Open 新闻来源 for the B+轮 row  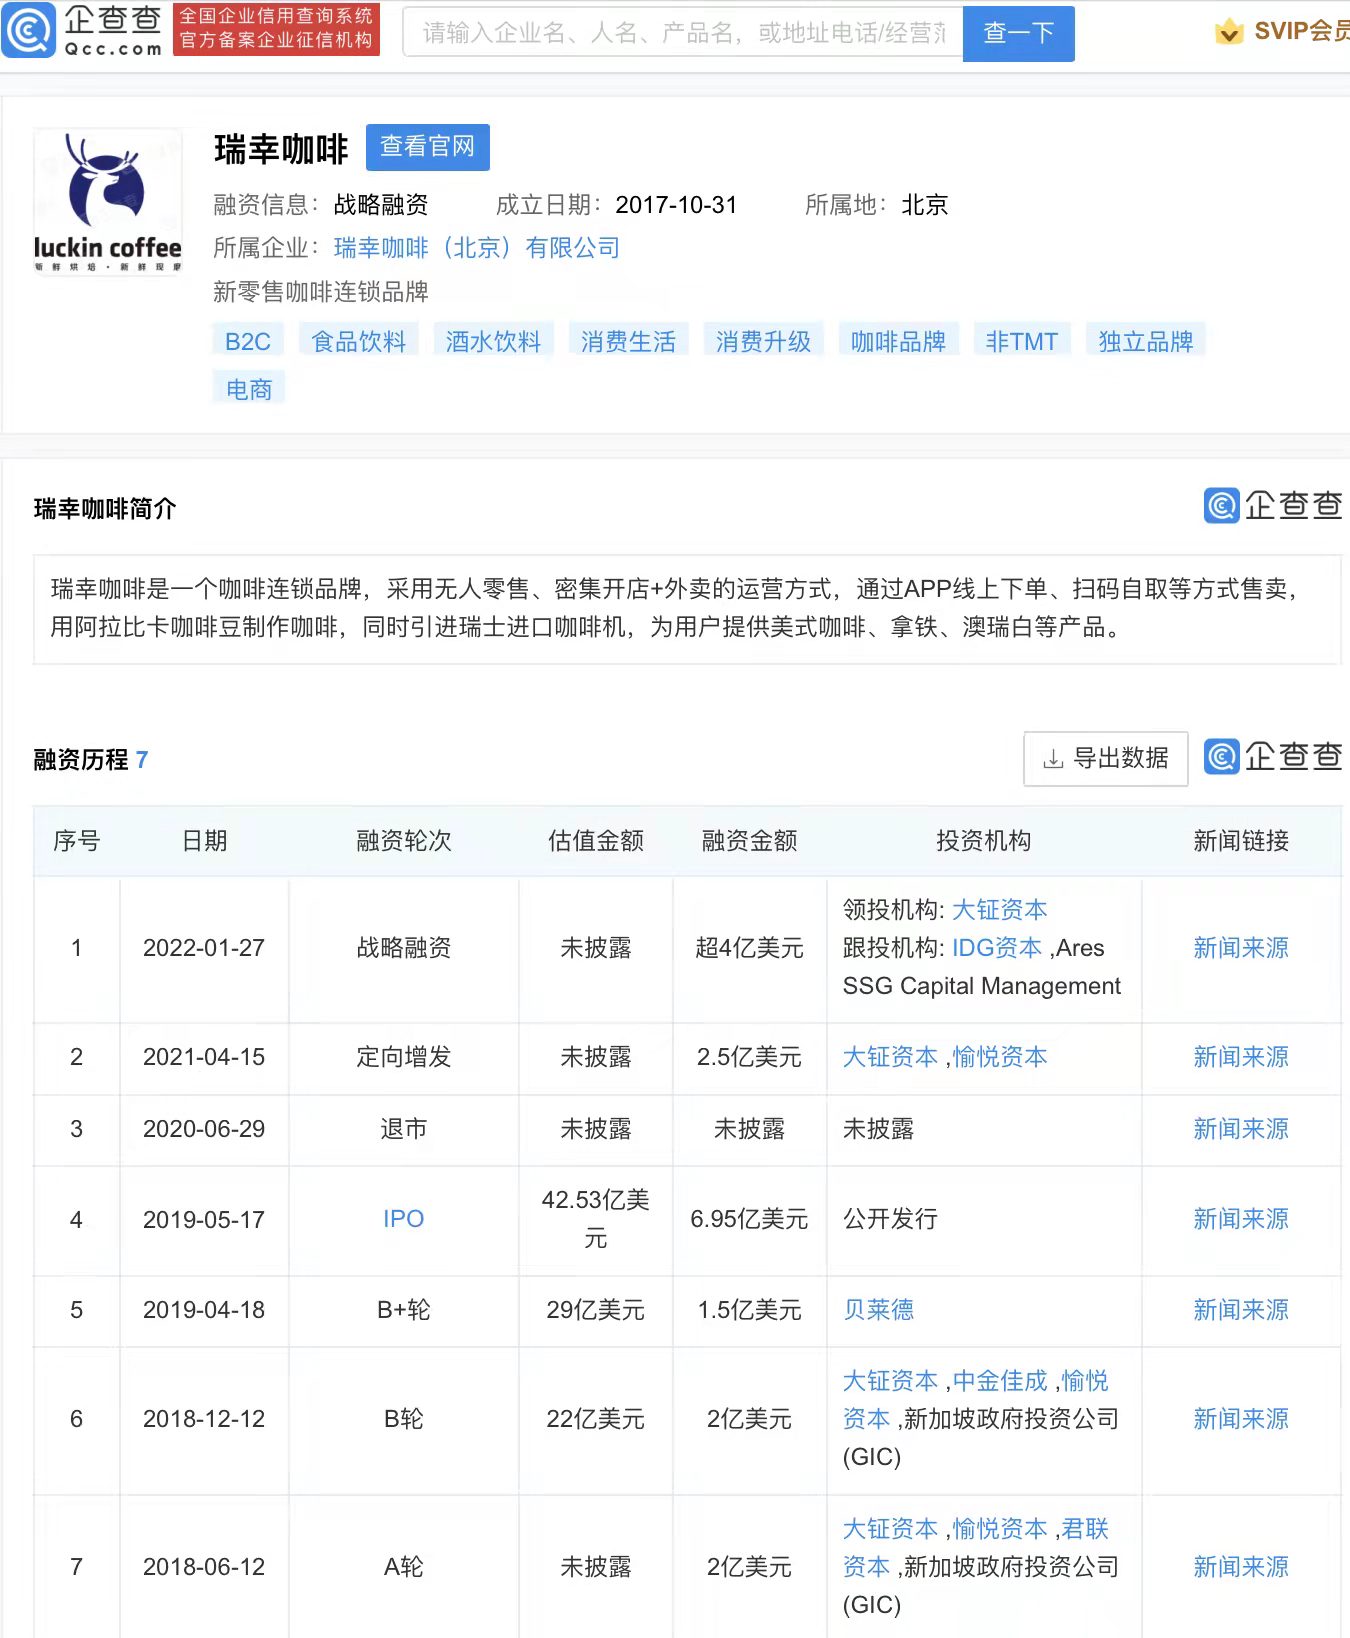[1241, 1310]
